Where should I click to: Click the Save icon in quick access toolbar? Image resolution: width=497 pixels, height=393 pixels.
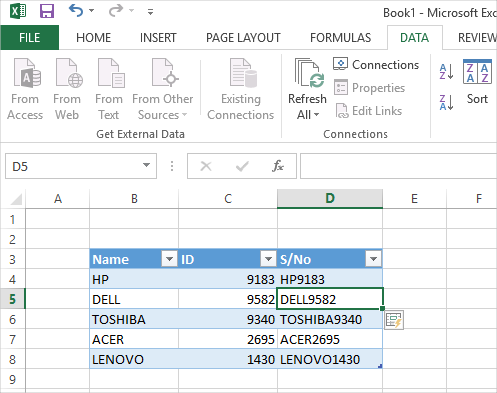pyautogui.click(x=47, y=11)
